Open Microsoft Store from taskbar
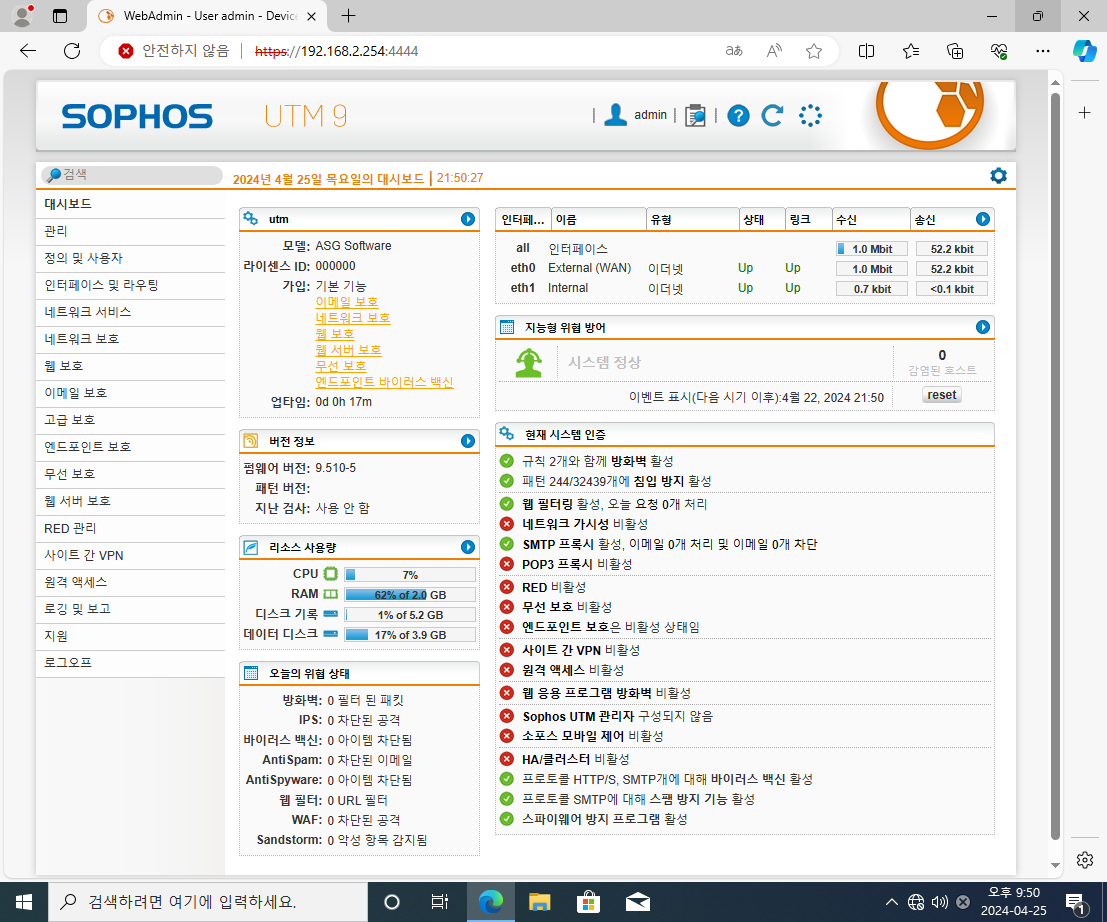The height and width of the screenshot is (922, 1107). pyautogui.click(x=588, y=902)
